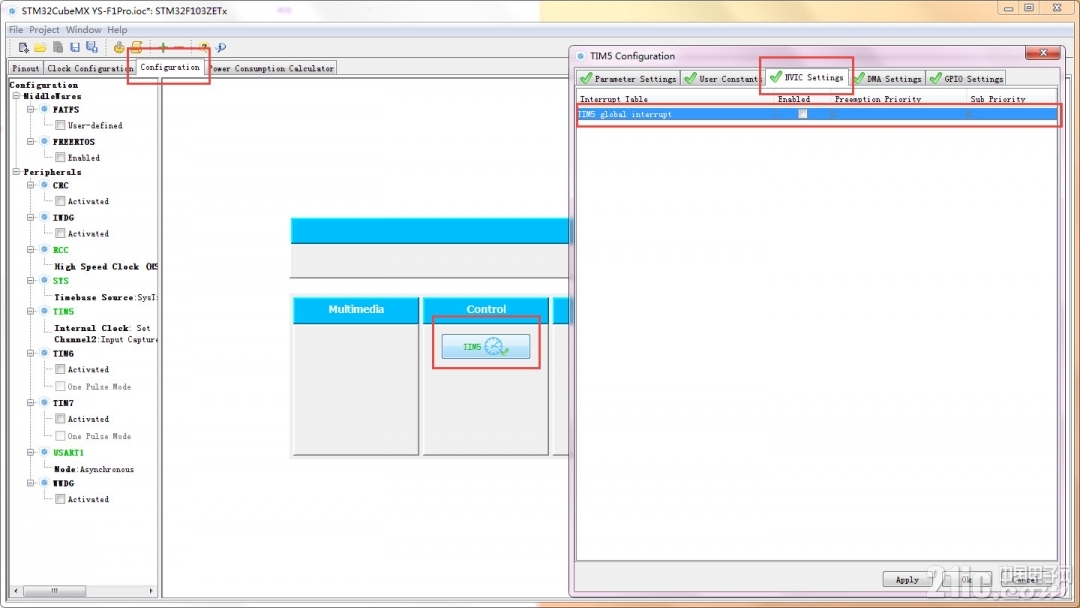Click the Generate Report scroll icon
The width and height of the screenshot is (1080, 608).
click(136, 48)
